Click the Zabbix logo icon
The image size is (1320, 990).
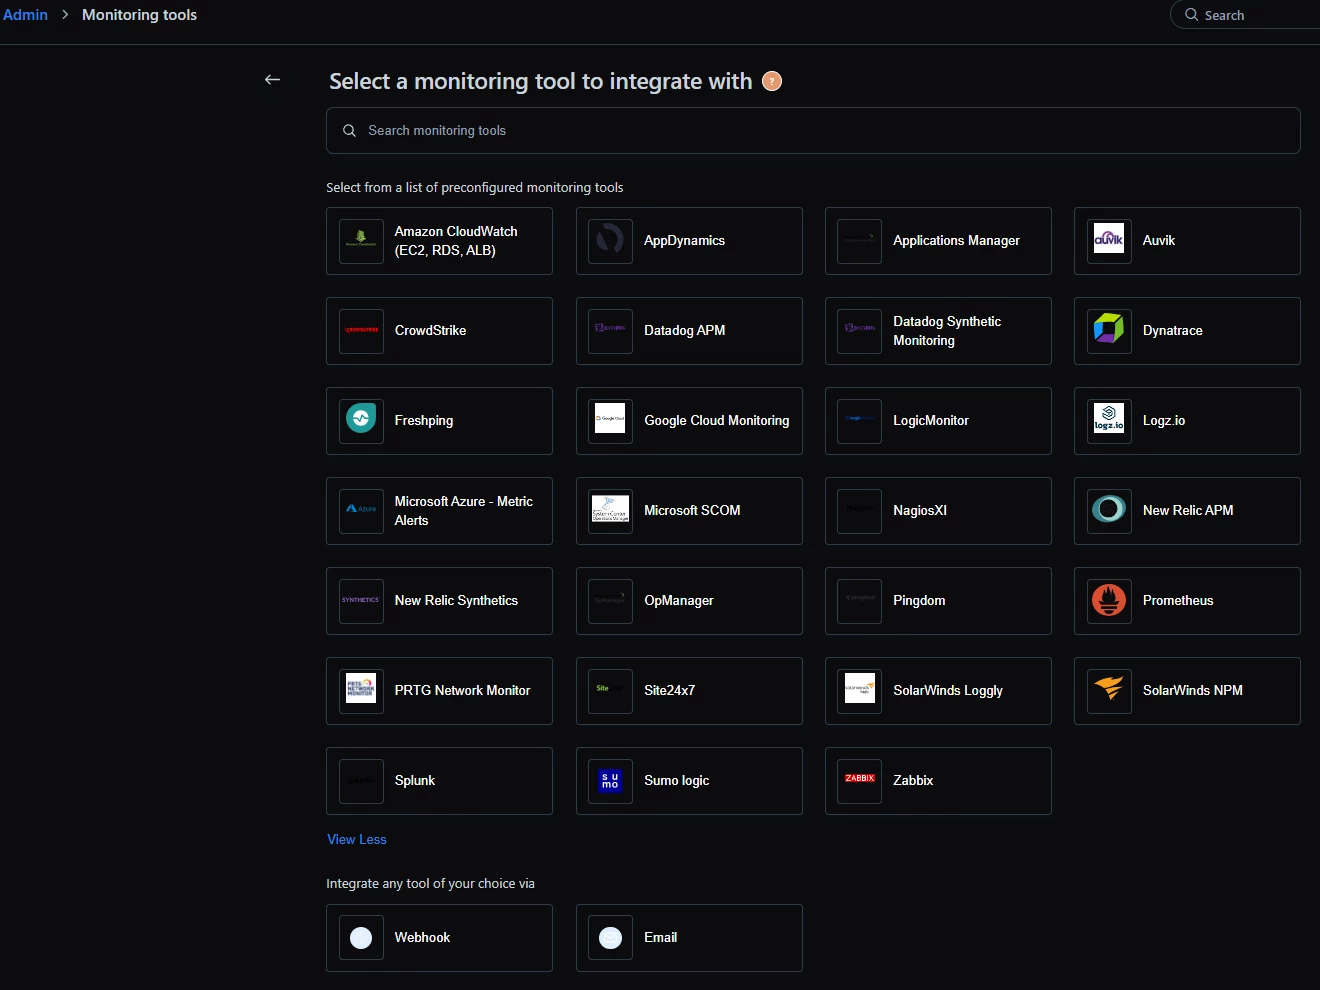[859, 781]
